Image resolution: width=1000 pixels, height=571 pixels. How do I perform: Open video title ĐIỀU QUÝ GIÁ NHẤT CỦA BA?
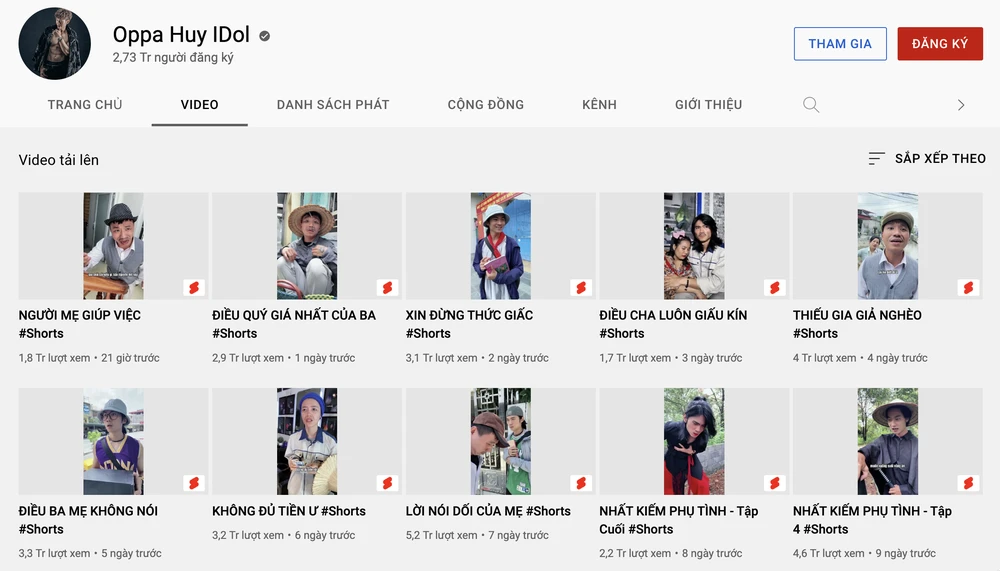(x=294, y=316)
